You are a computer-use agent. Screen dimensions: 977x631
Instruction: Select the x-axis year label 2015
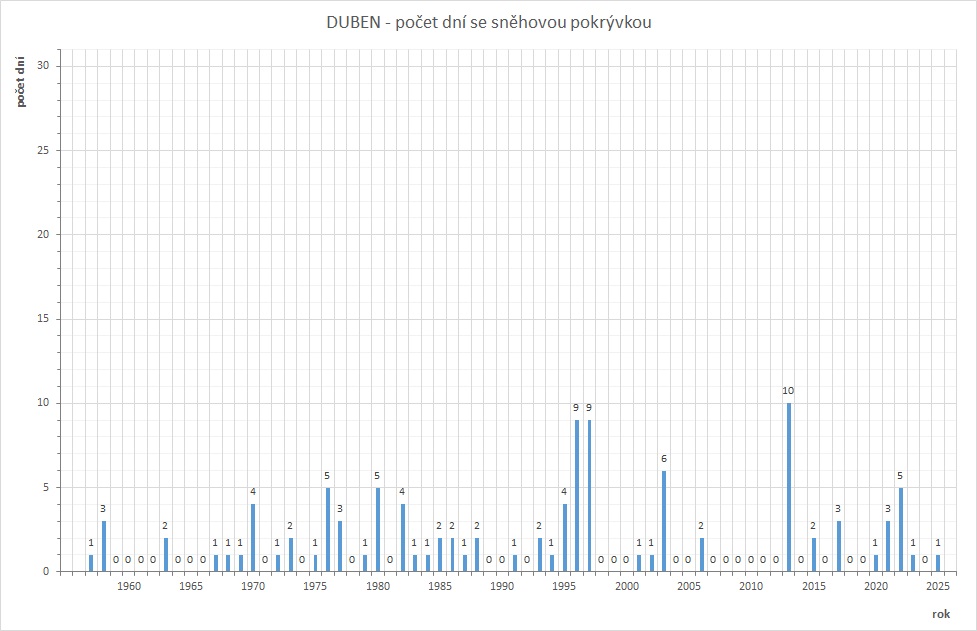813,586
